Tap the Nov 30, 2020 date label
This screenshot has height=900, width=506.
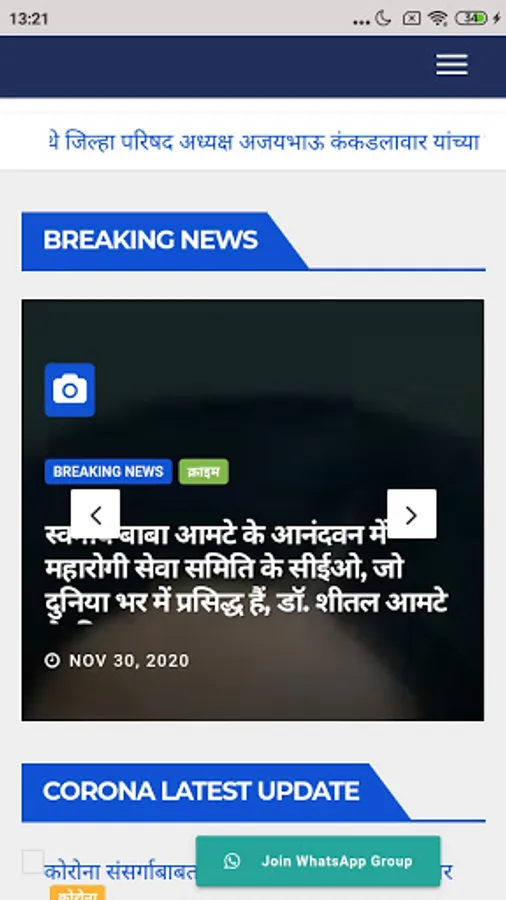(x=129, y=661)
